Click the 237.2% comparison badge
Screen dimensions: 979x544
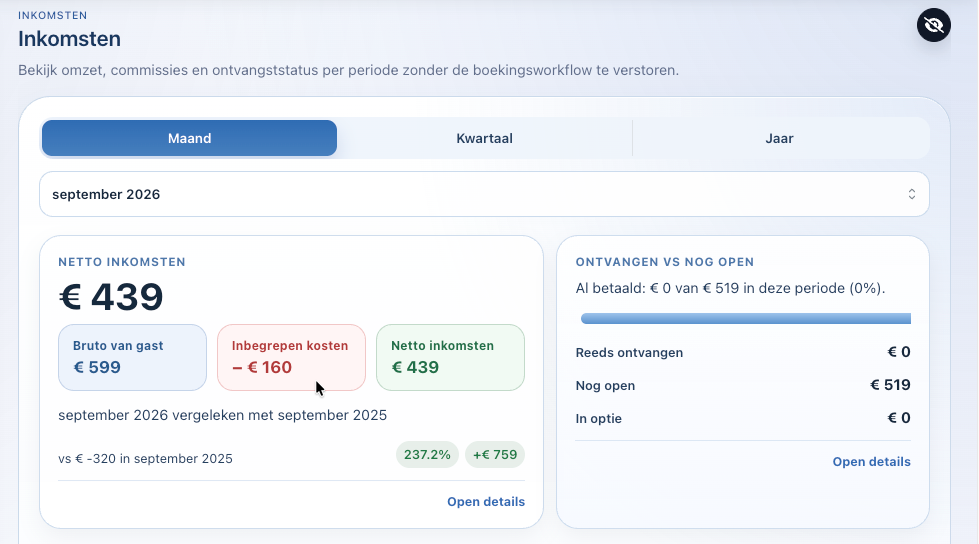coord(427,455)
